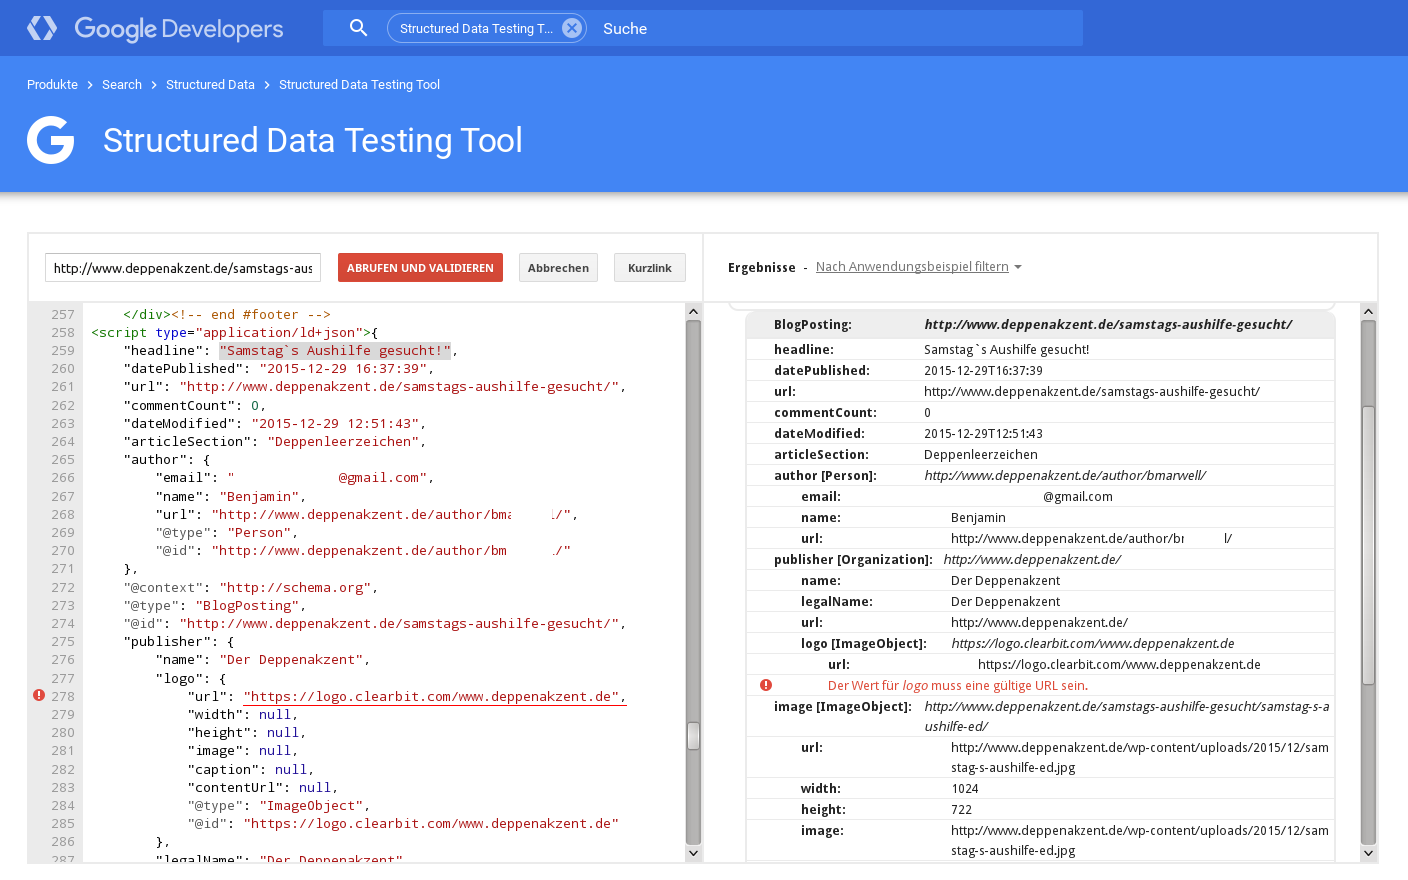Click the author name Benjamin in results

point(978,517)
